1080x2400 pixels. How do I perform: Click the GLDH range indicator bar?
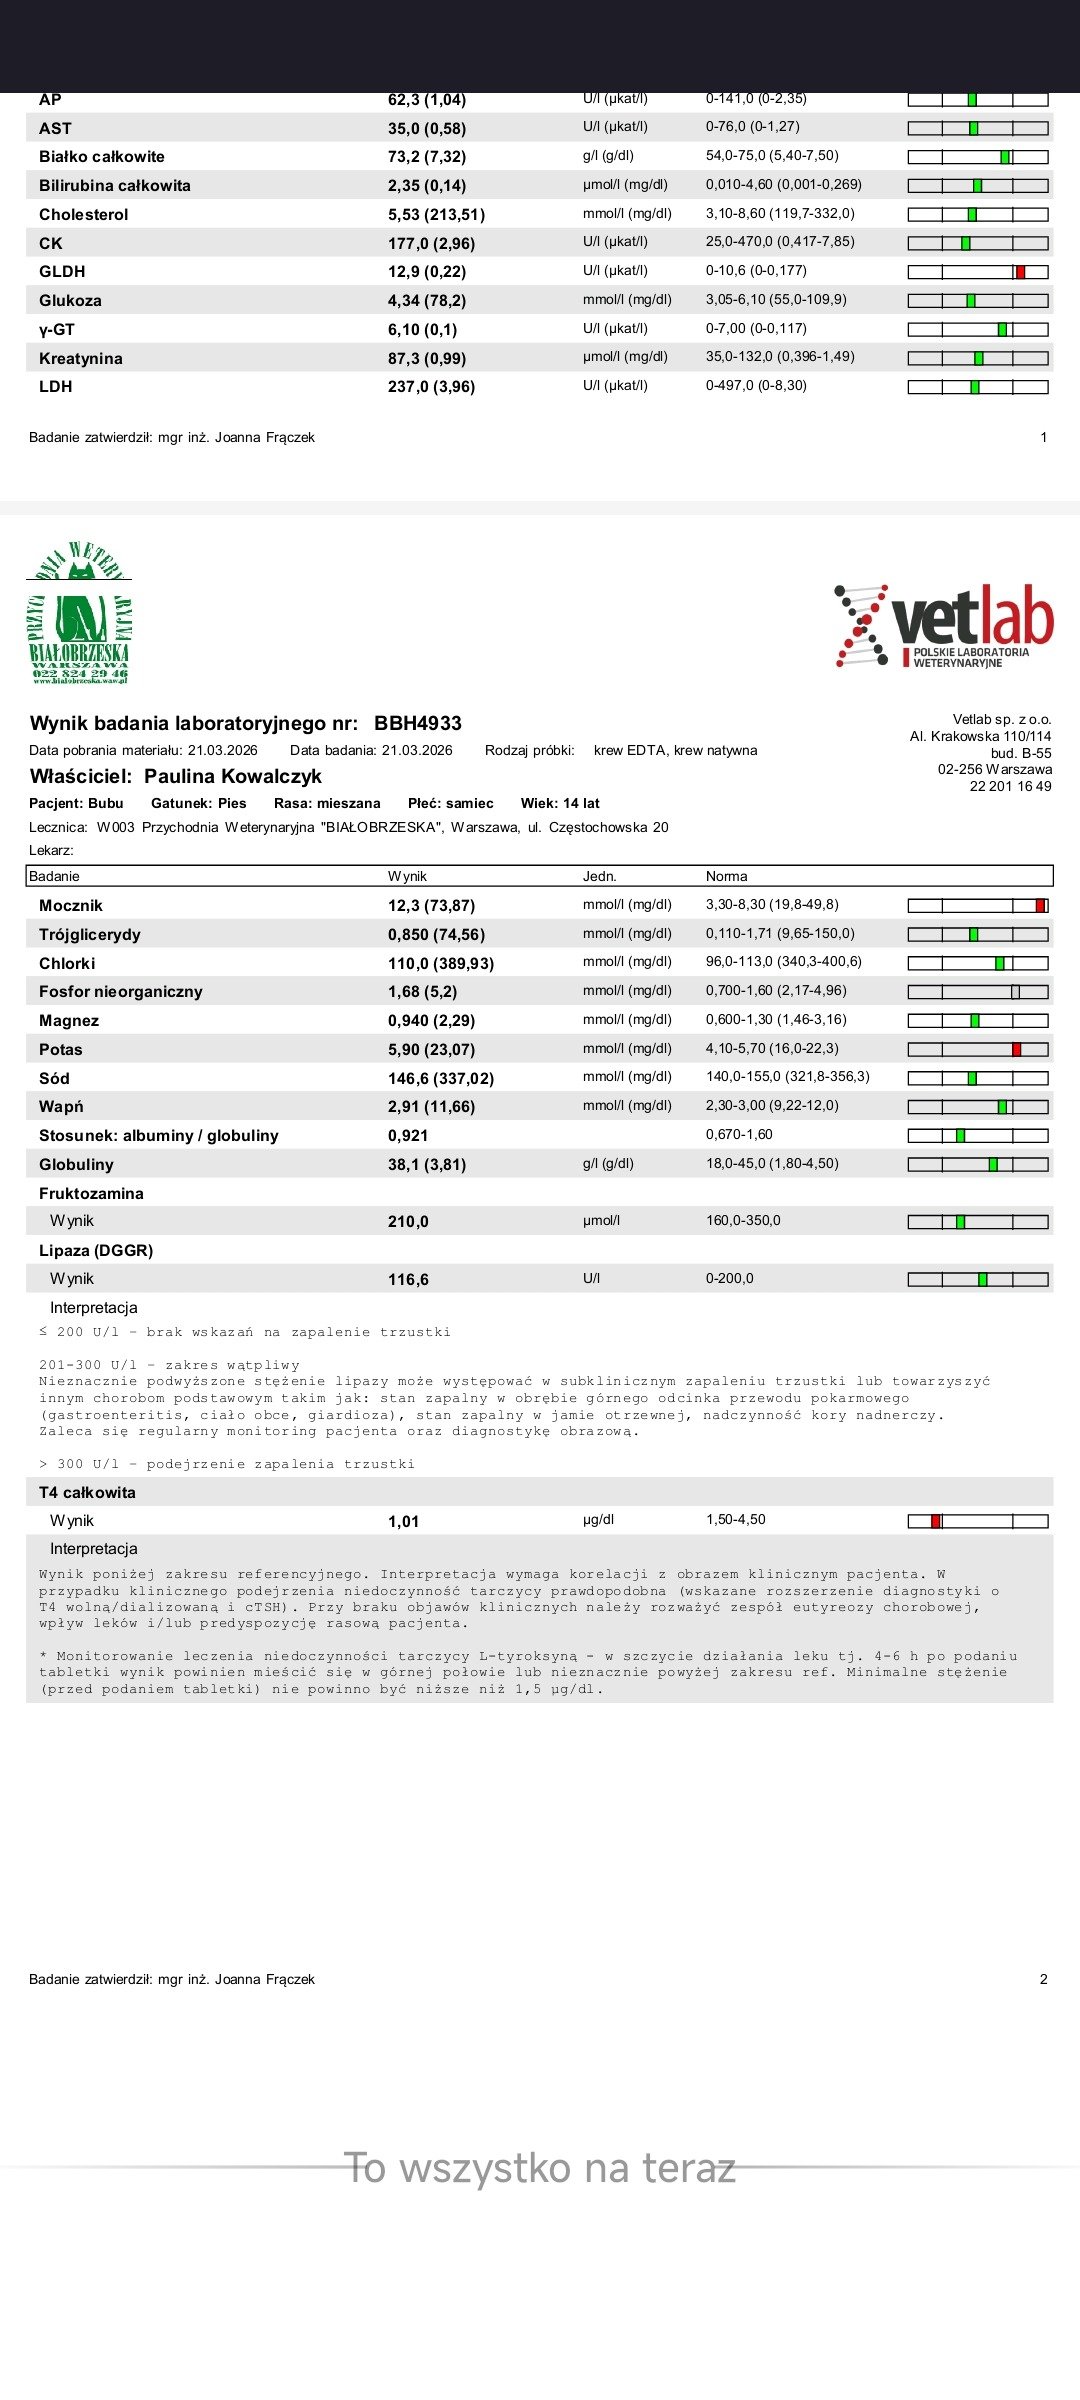[978, 272]
